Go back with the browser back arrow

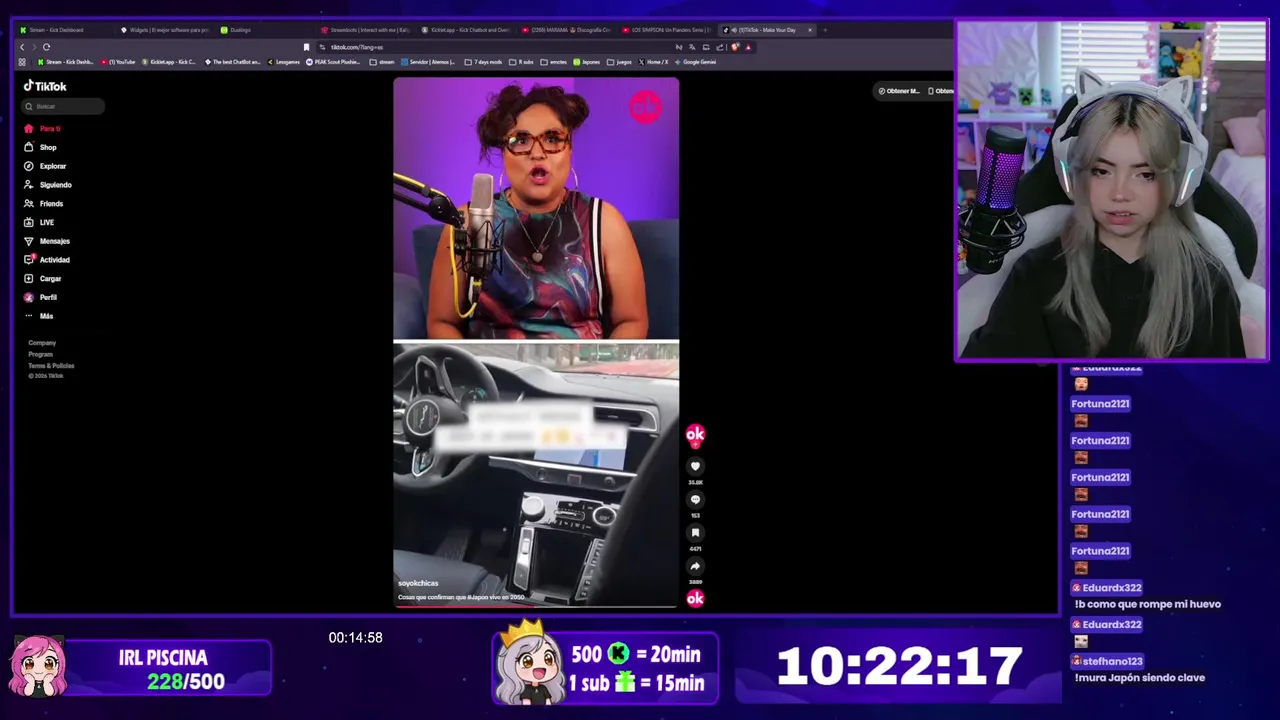pyautogui.click(x=22, y=47)
